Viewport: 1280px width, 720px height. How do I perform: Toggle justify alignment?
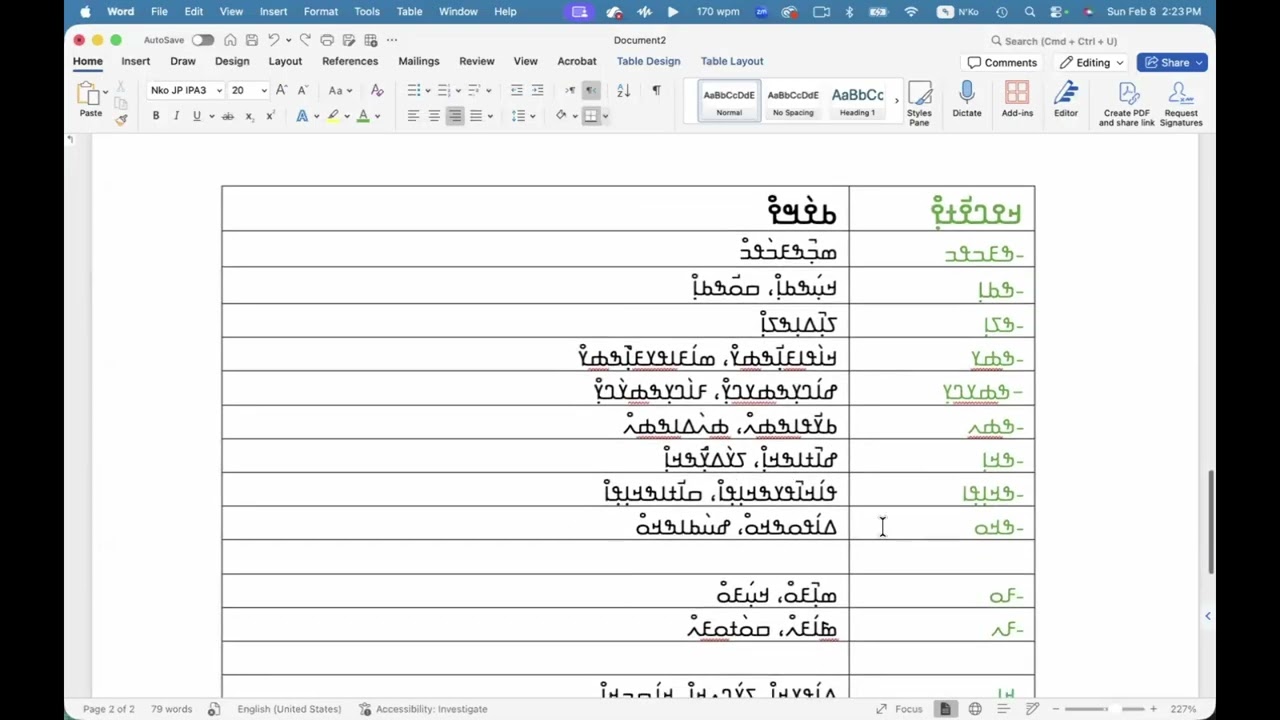point(476,116)
